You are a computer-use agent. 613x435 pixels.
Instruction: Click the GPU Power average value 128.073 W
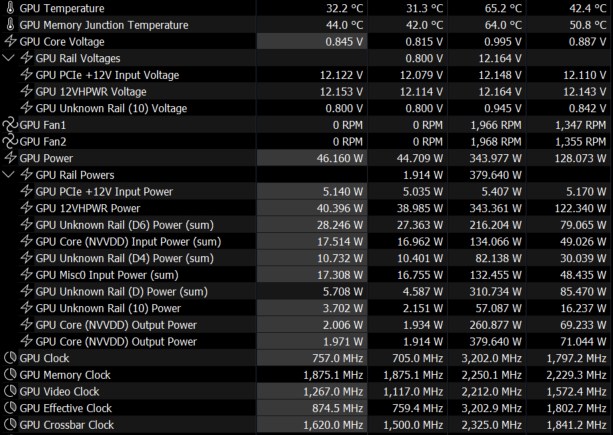581,158
